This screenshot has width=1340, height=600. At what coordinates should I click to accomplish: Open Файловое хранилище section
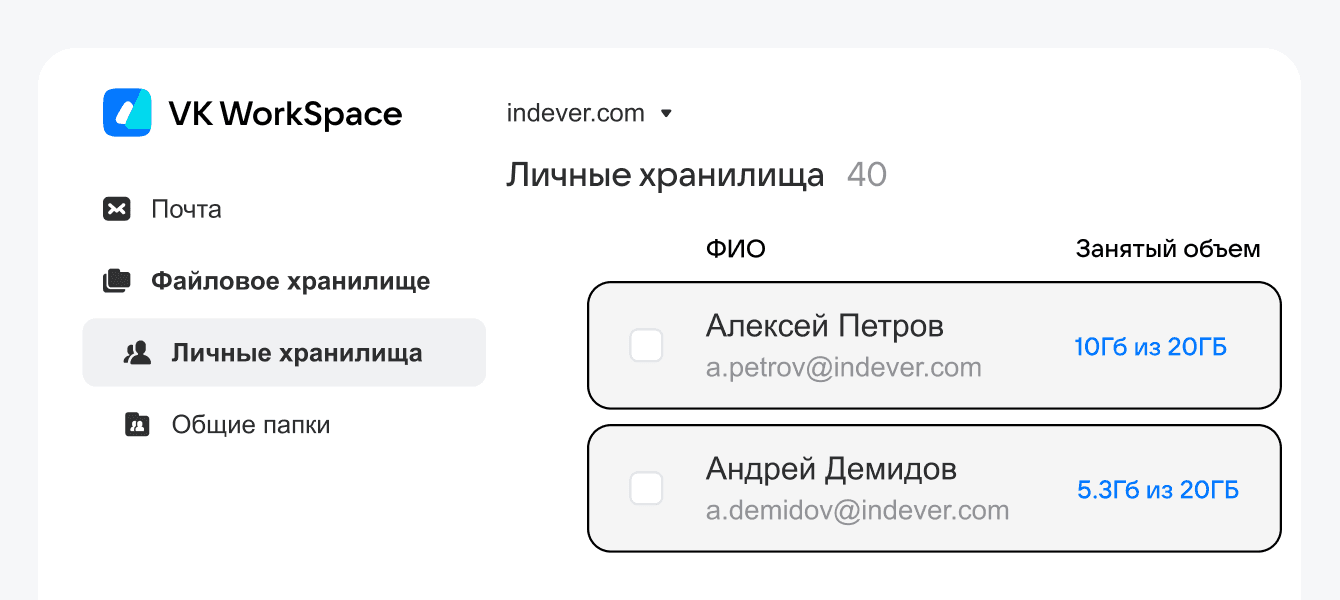[290, 281]
